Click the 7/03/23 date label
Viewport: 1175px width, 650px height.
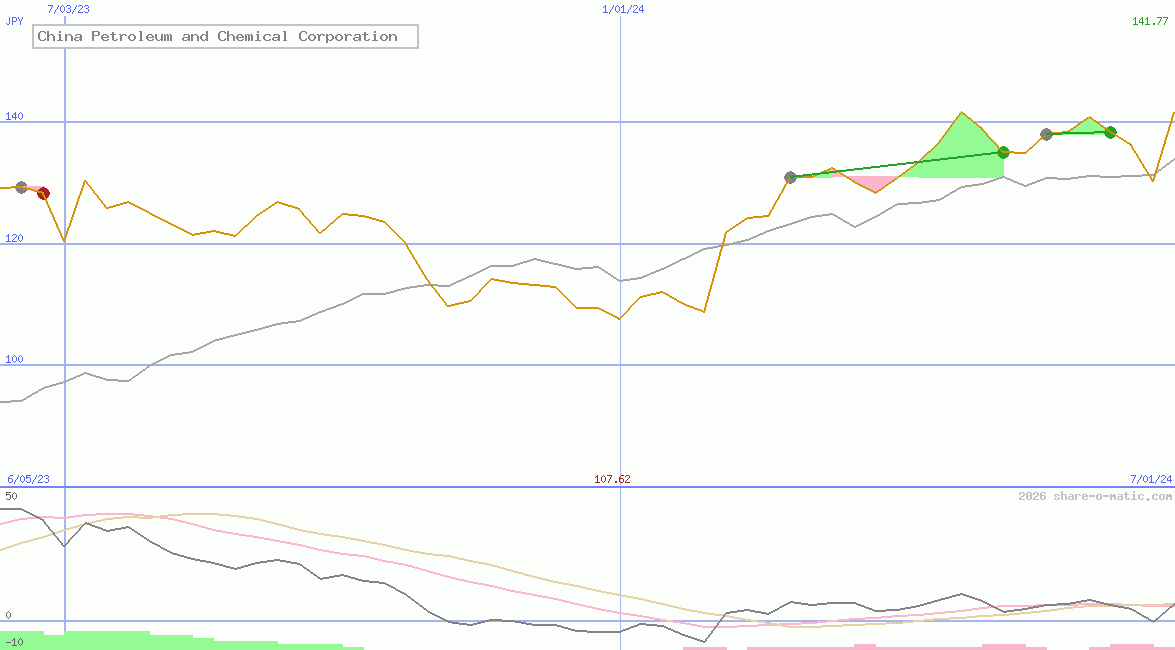[68, 9]
